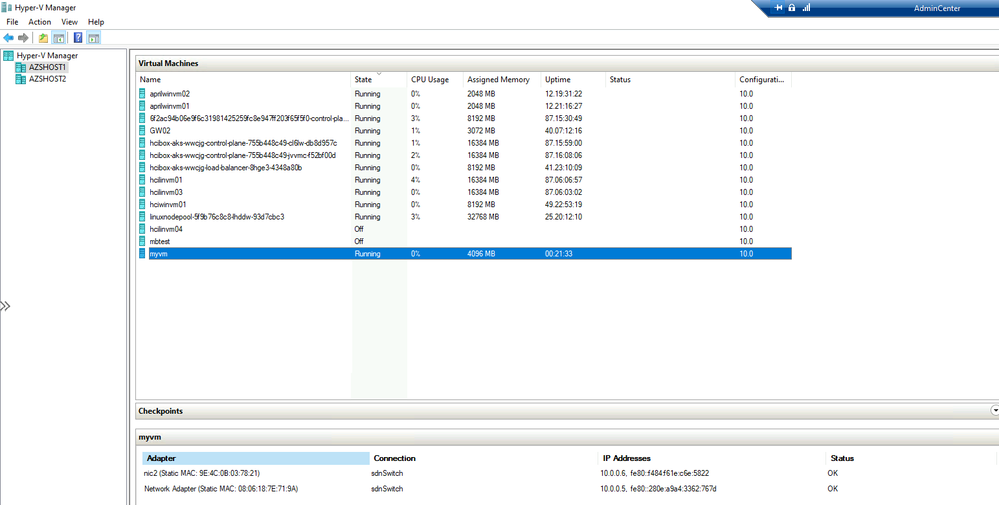Click the AdminCenter connection bar title
Screen dimensions: 999x505
(x=937, y=8)
